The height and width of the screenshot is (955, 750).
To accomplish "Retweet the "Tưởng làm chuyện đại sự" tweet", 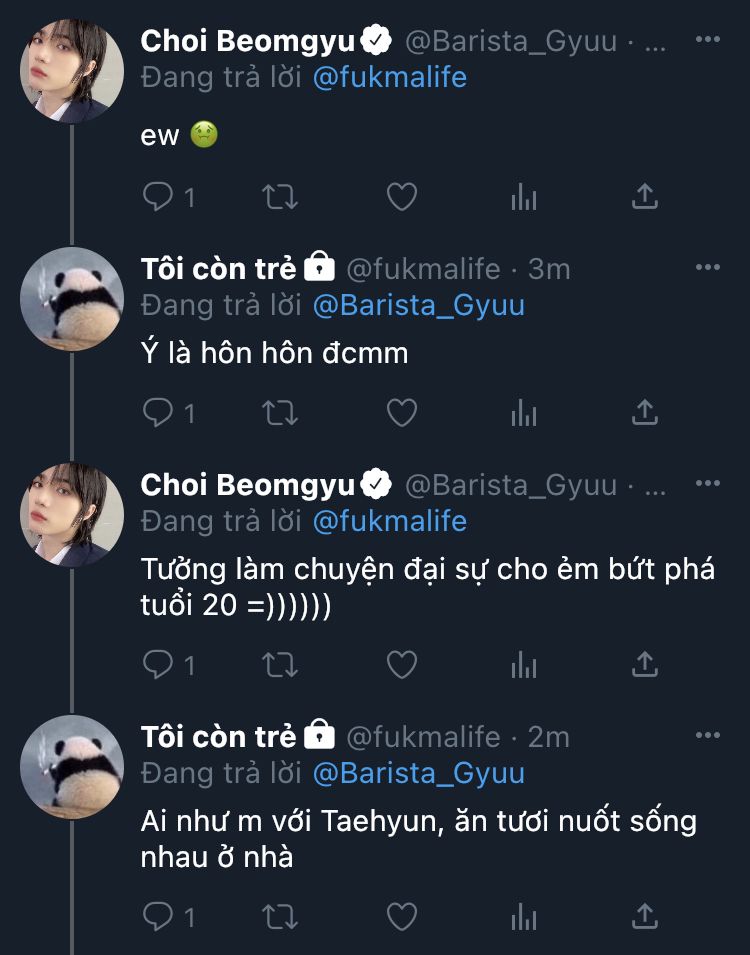I will coord(279,663).
